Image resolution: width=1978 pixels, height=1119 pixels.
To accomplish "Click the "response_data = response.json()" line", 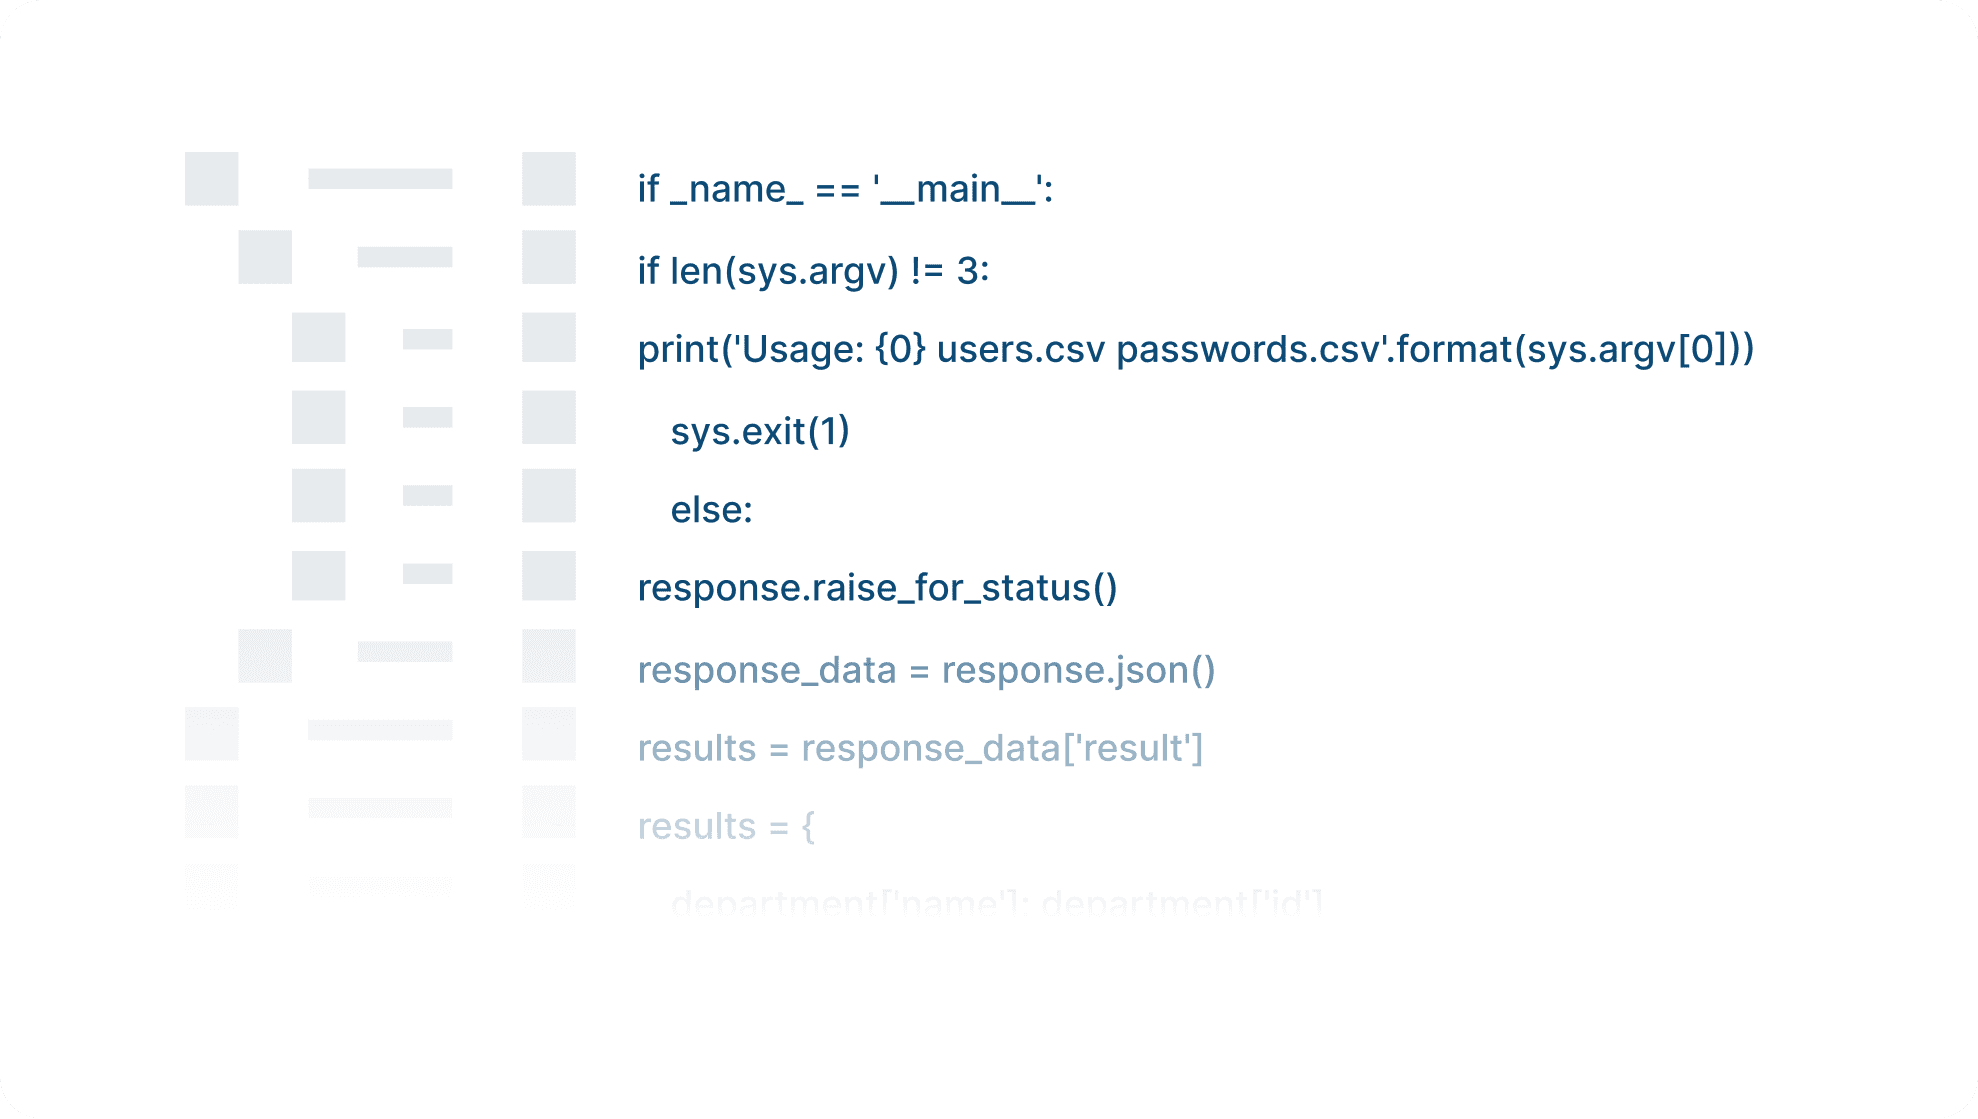I will [x=926, y=670].
